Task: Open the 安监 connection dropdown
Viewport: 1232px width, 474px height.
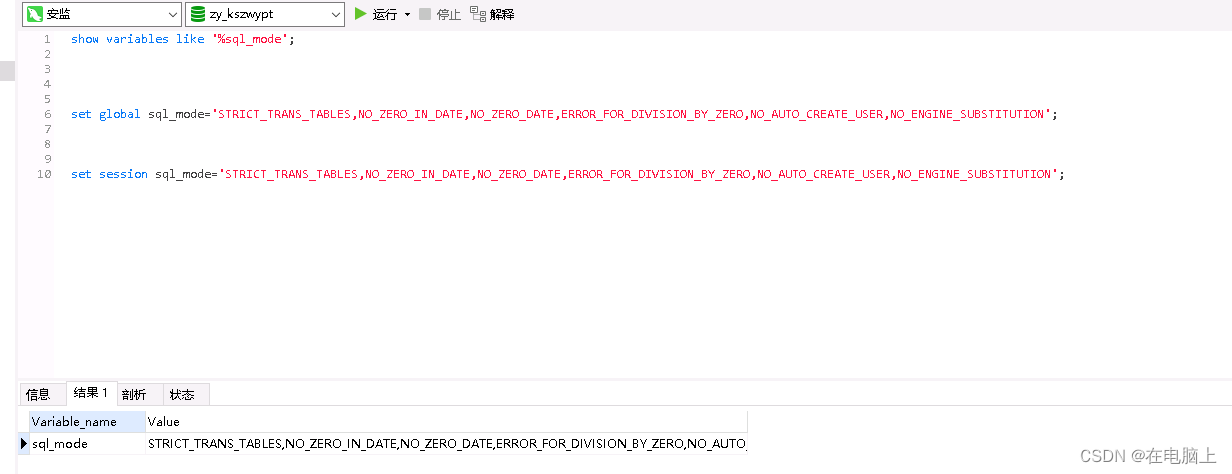Action: coord(102,14)
